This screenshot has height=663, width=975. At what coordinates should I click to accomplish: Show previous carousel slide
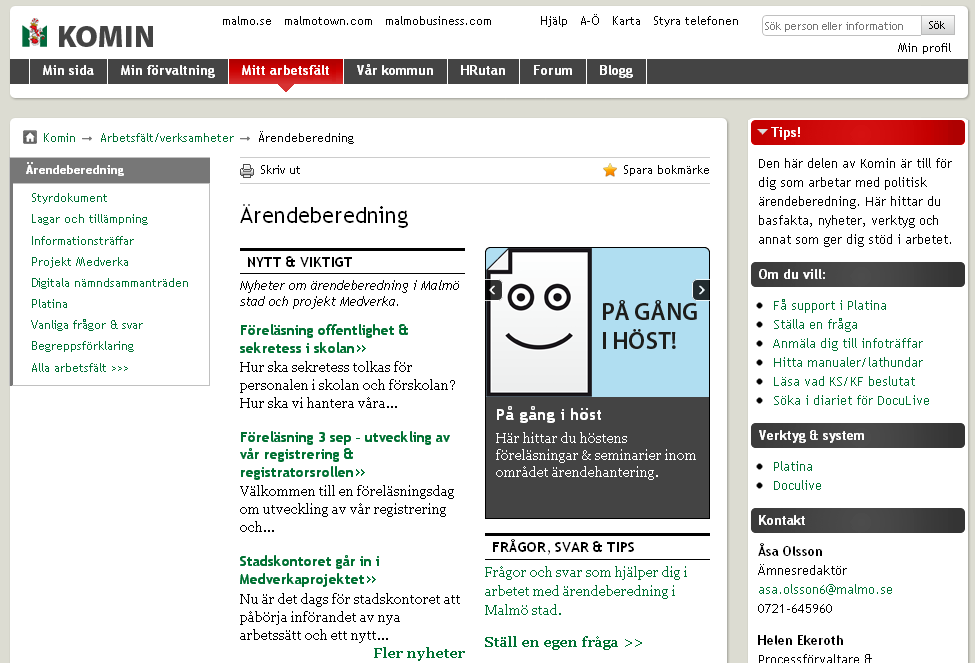(x=493, y=290)
